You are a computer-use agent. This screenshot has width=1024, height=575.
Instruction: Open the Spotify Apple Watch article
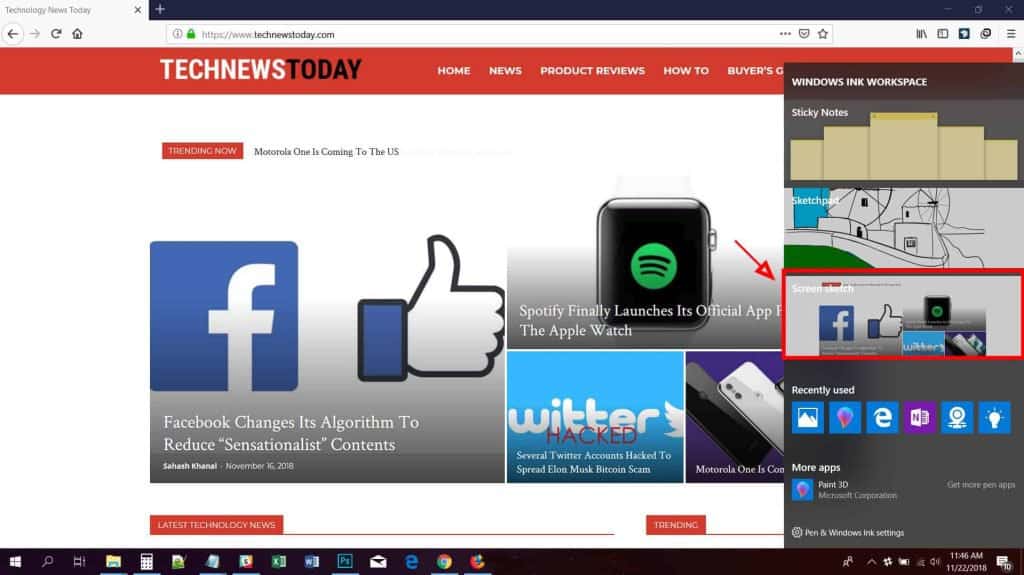(x=650, y=320)
